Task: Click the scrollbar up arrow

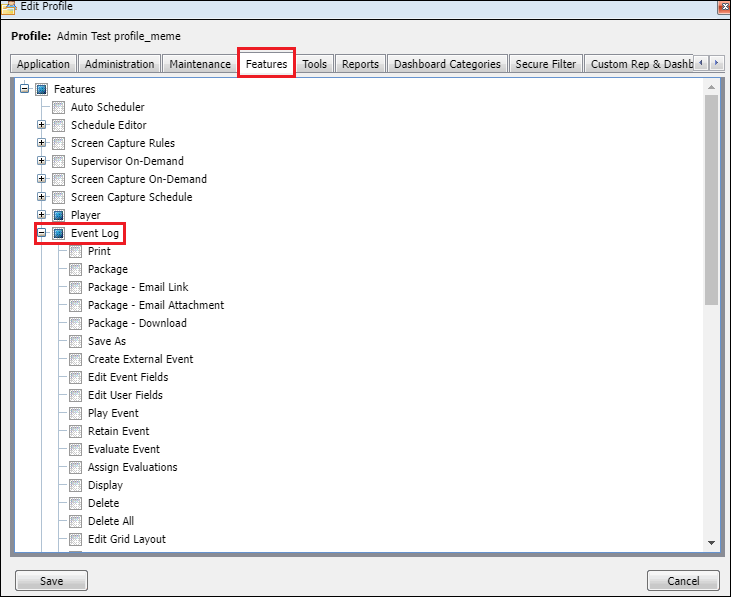Action: tap(711, 87)
